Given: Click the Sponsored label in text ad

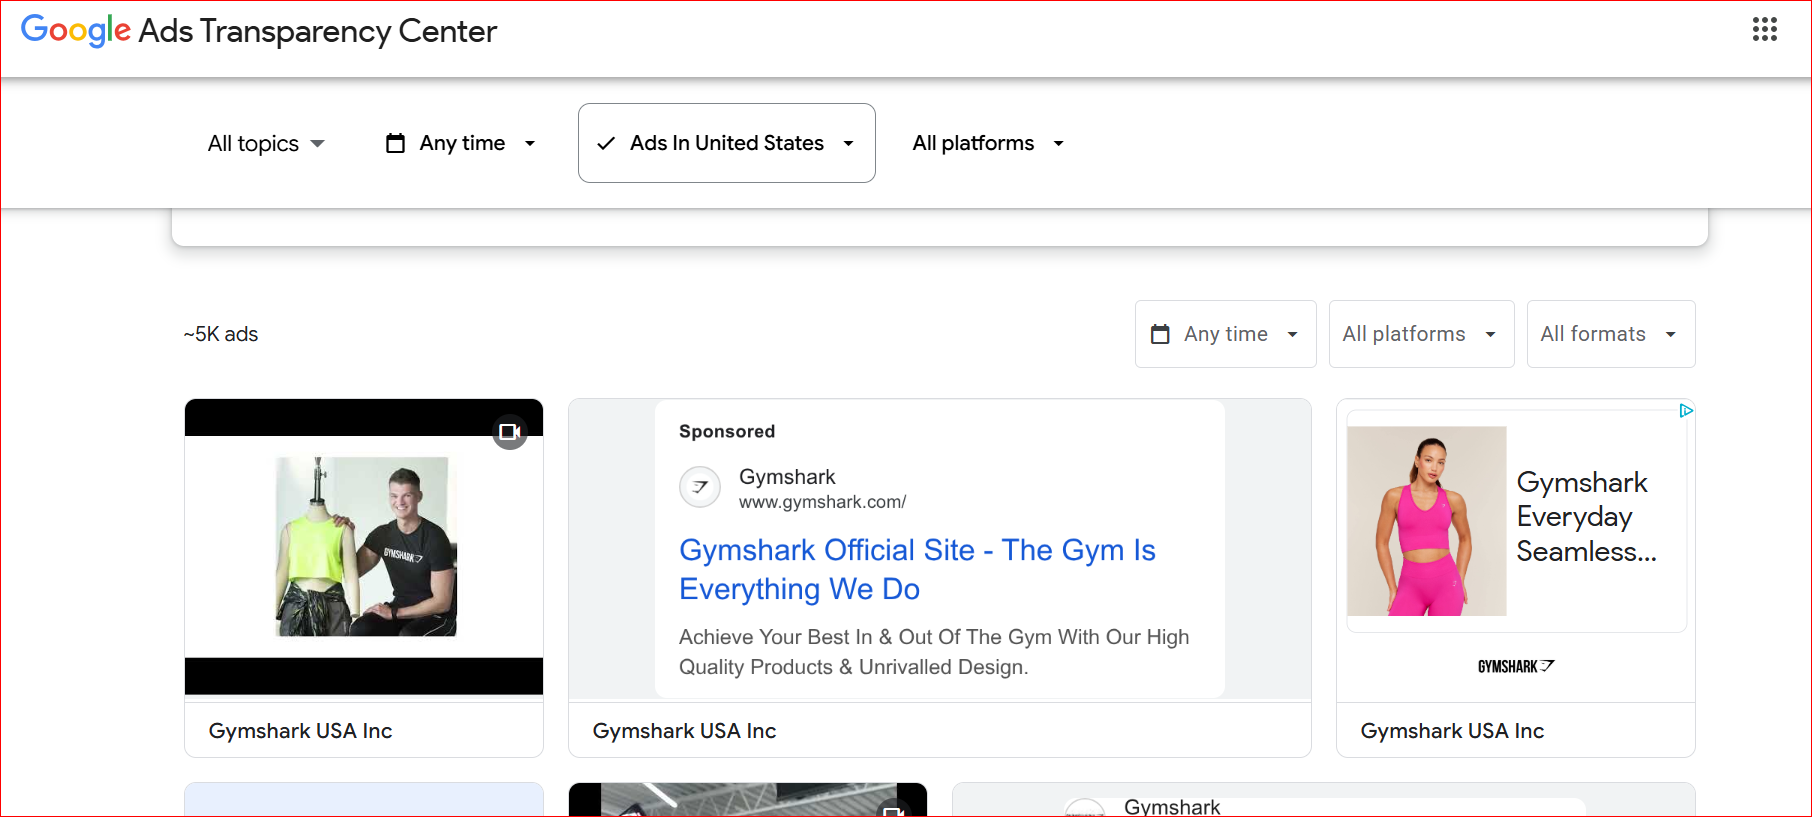Looking at the screenshot, I should pos(727,431).
